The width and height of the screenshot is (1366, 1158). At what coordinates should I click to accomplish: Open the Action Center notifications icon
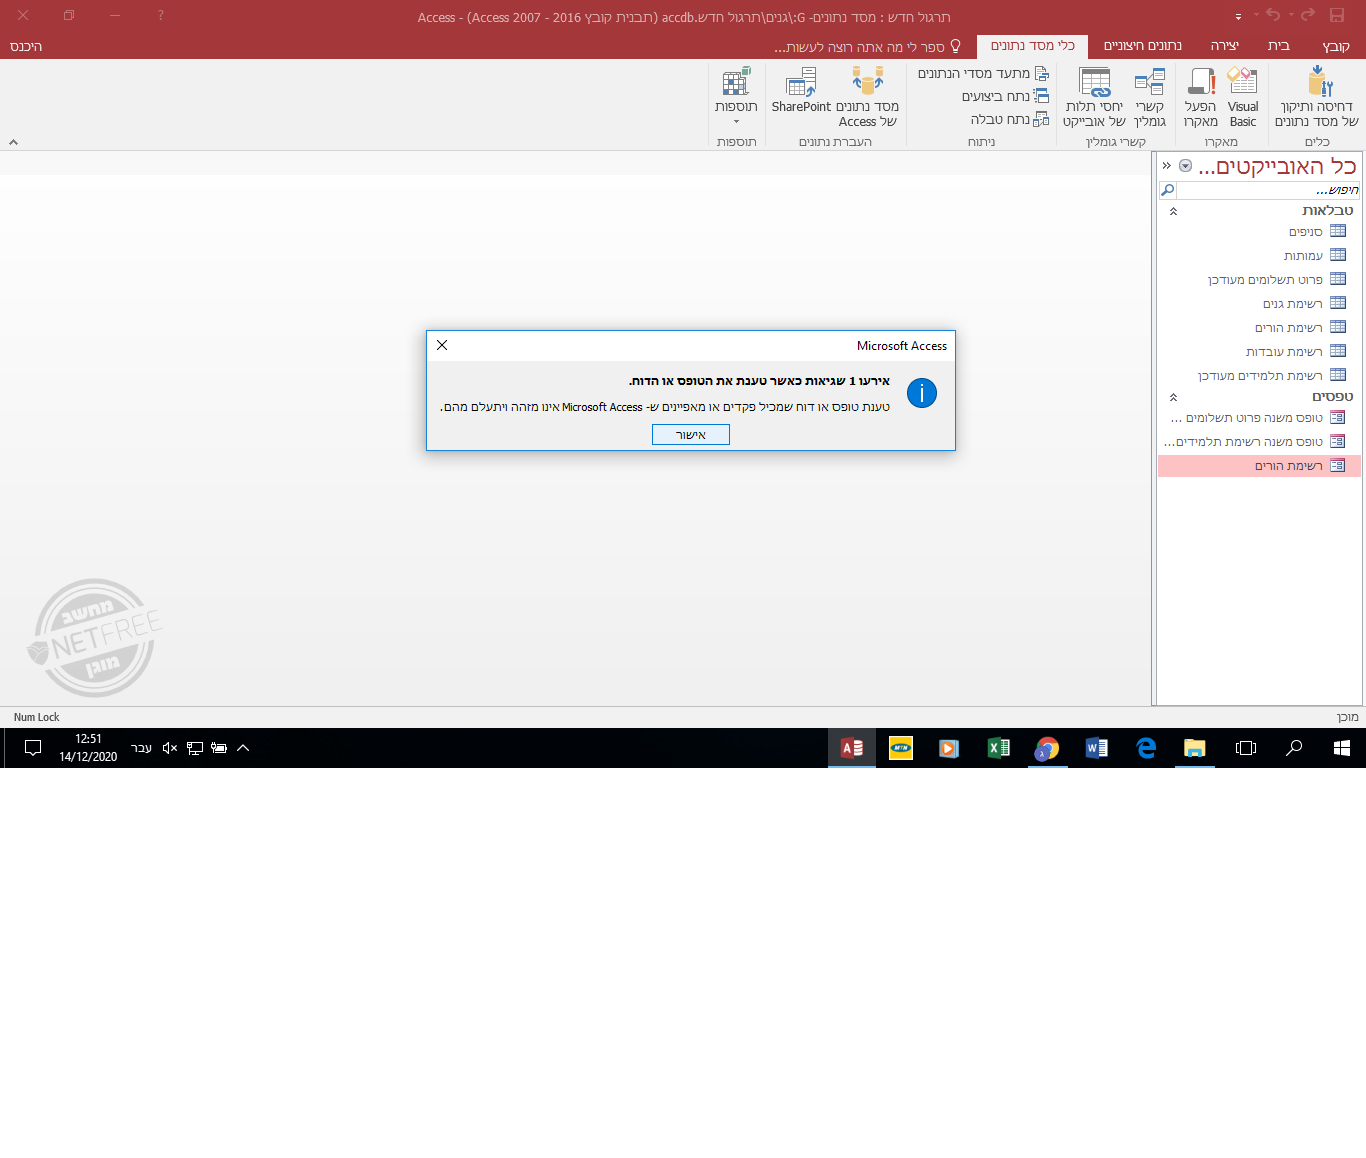tap(33, 748)
